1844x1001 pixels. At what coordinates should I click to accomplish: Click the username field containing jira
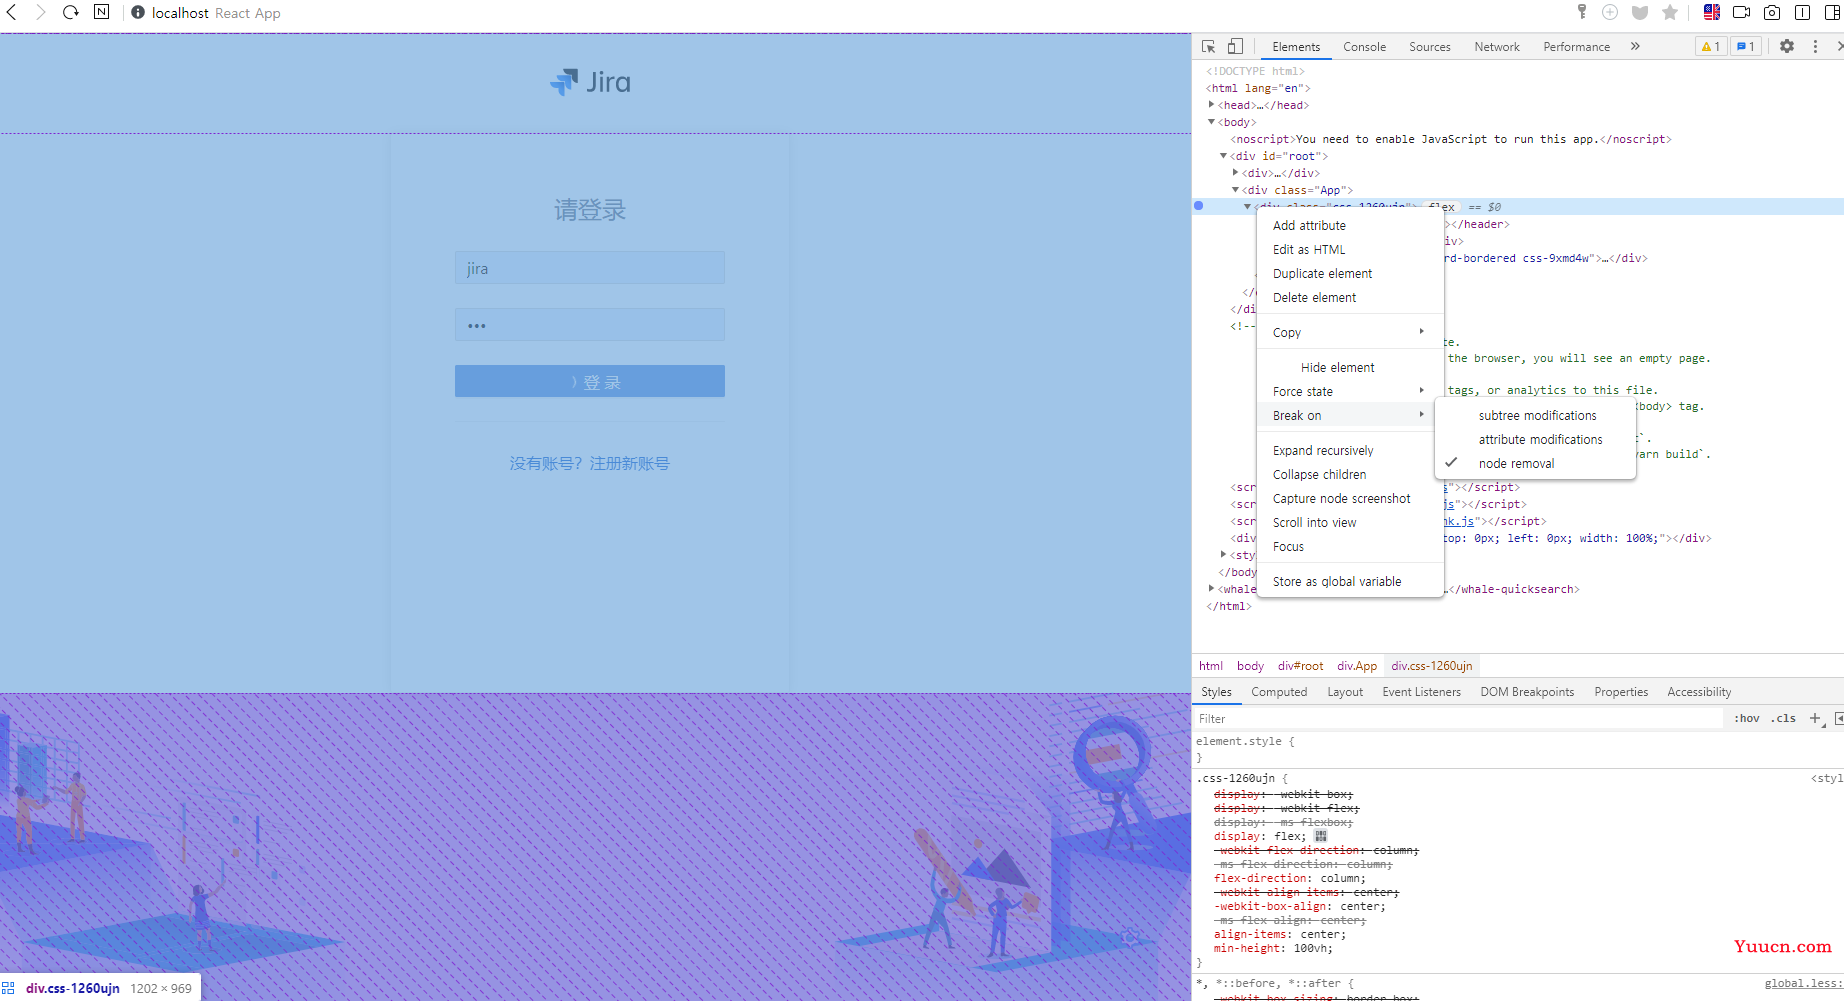coord(590,268)
